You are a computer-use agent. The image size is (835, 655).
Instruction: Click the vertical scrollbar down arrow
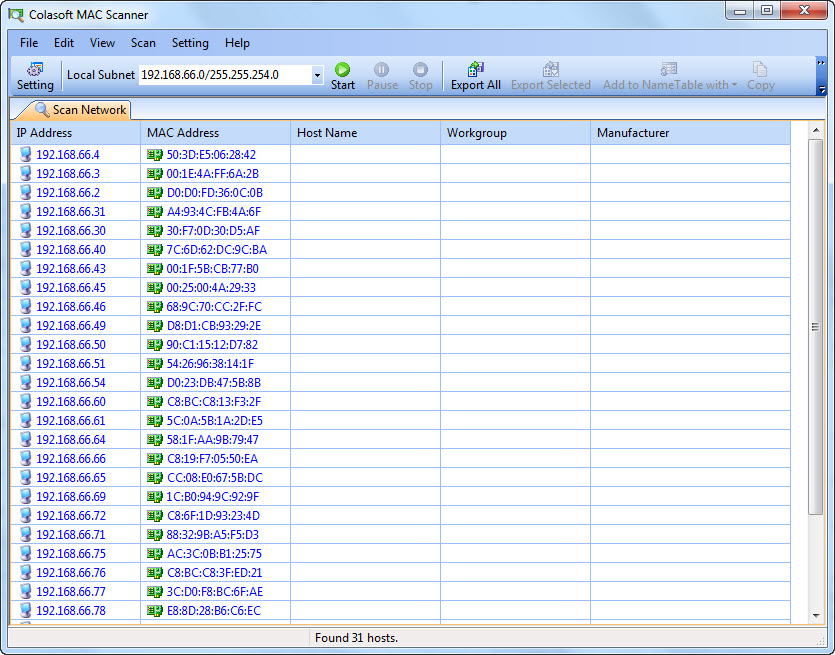pos(816,616)
